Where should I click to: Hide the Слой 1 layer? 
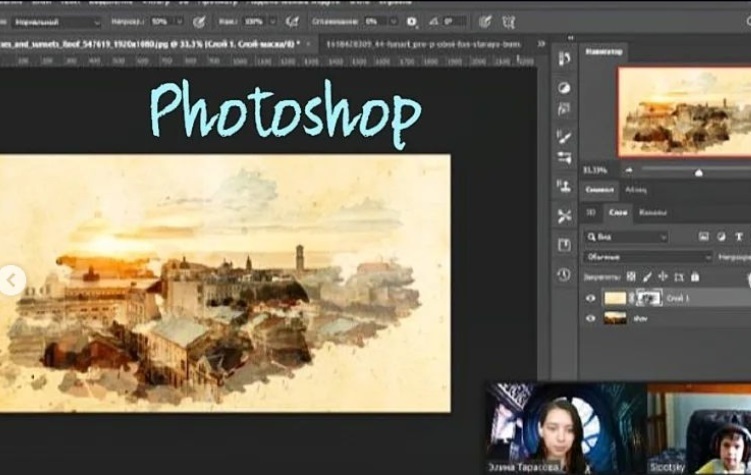(591, 298)
